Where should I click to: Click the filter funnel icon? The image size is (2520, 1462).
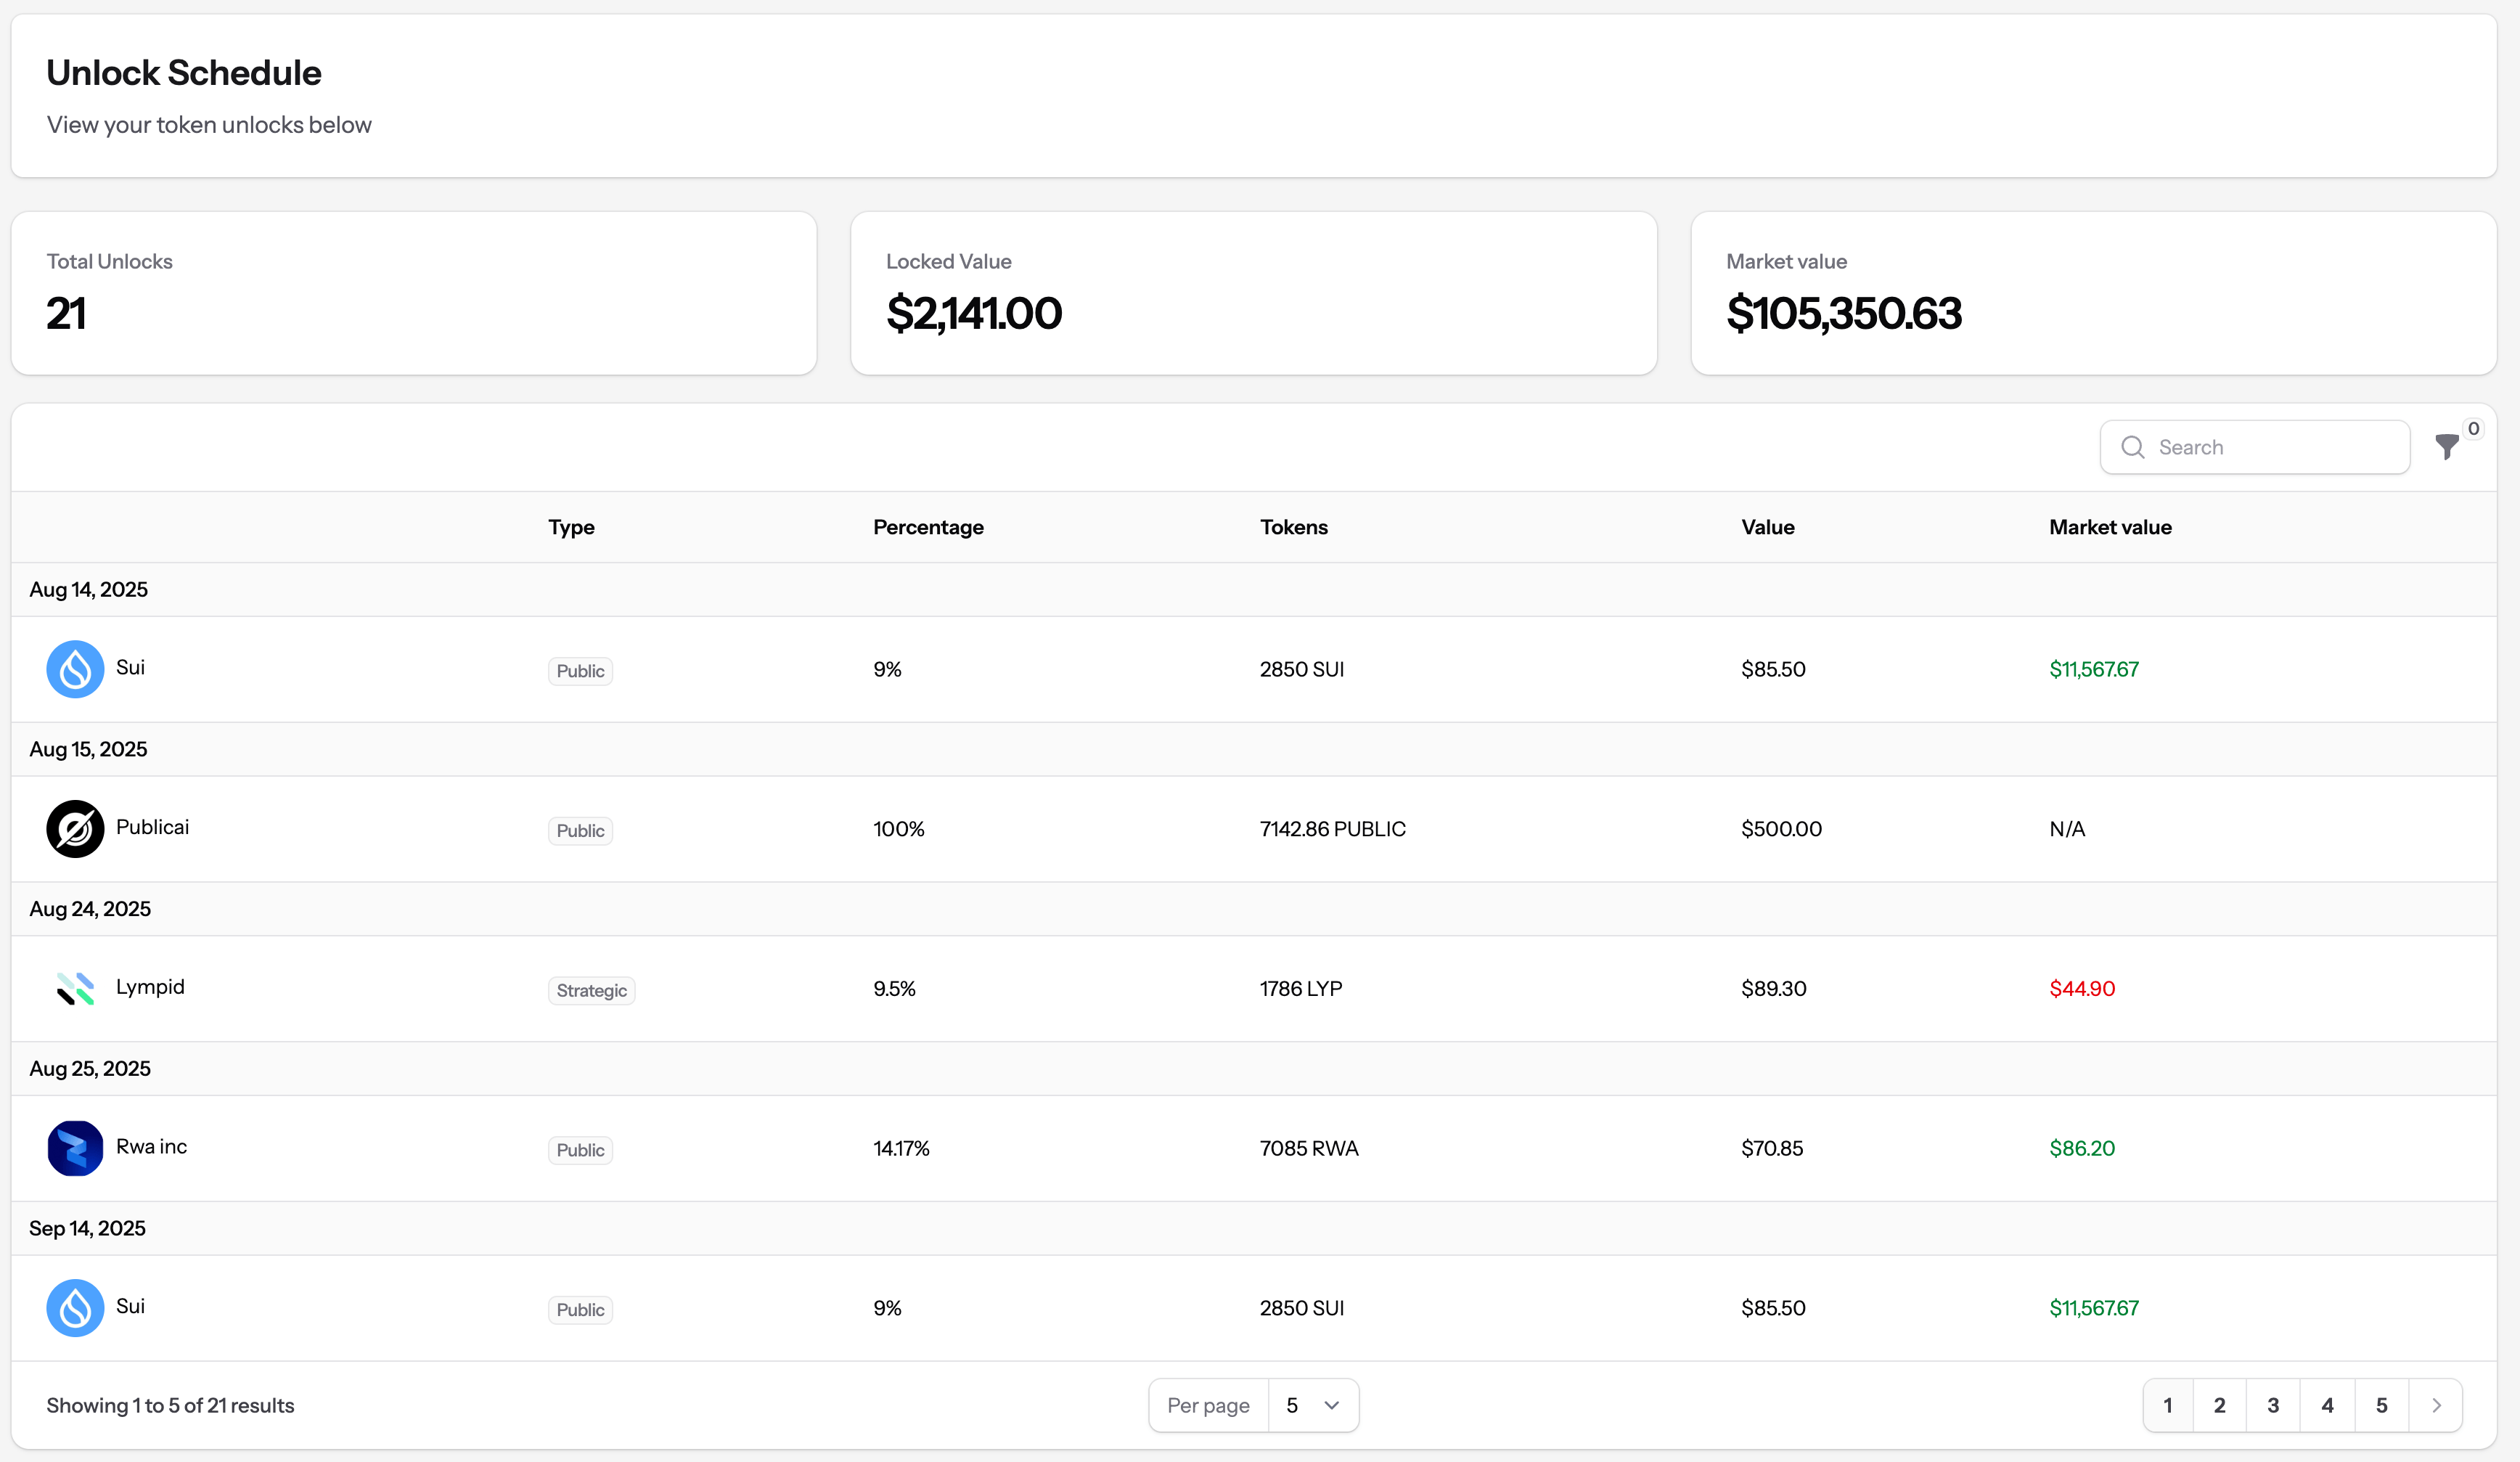2446,447
